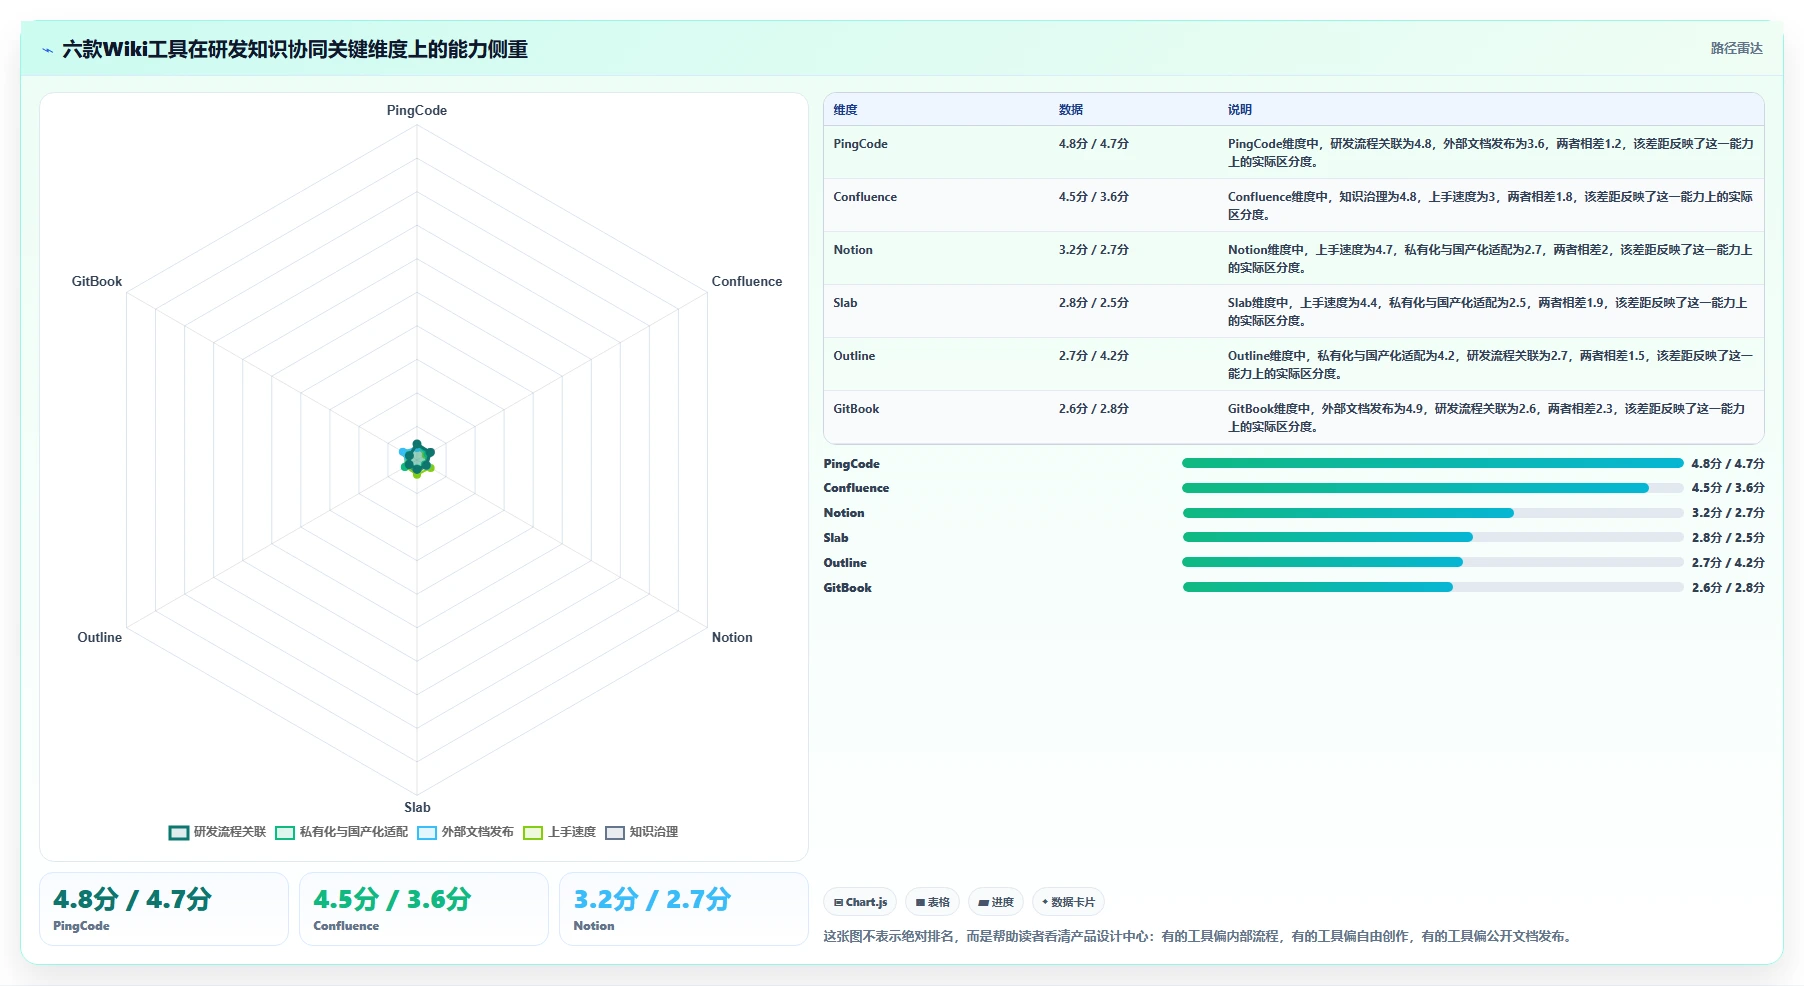The height and width of the screenshot is (986, 1804).
Task: Click the Slab label beside the progress bars
Action: pos(836,538)
